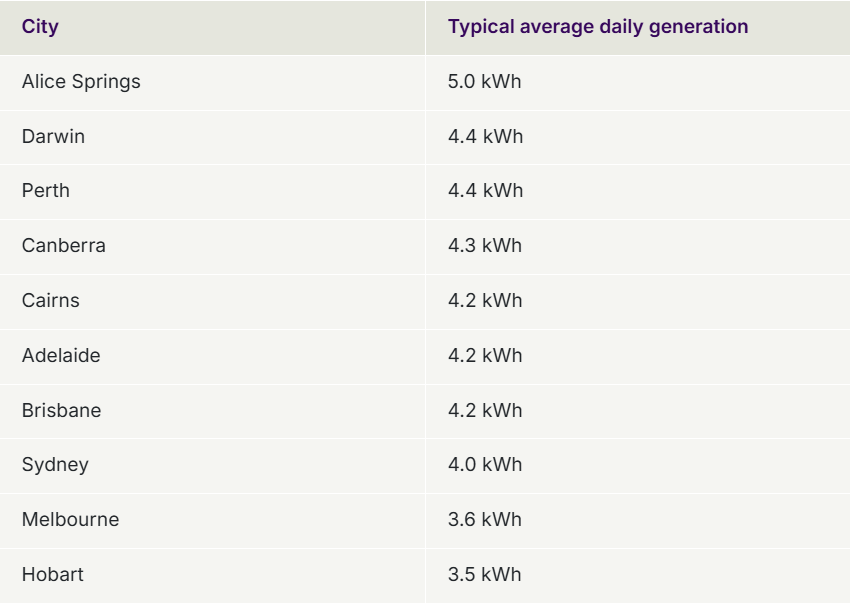
Task: Click the Typical average daily generation header
Action: click(597, 27)
